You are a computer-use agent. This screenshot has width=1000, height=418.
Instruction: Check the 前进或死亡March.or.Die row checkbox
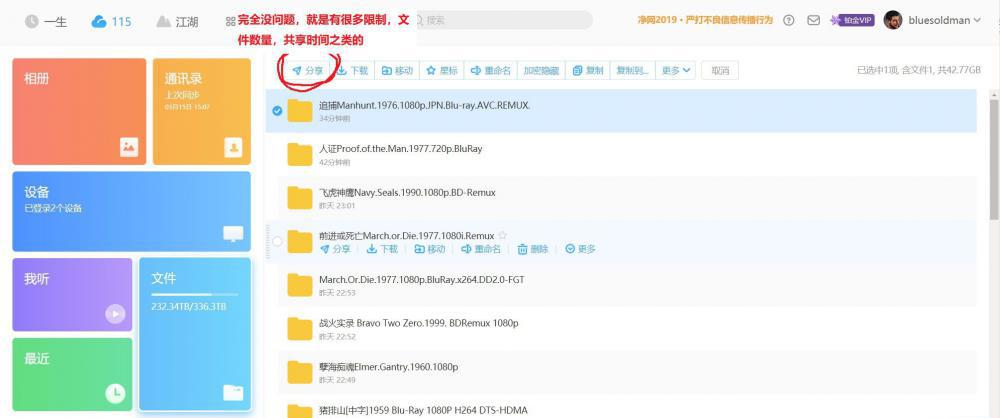(x=277, y=241)
